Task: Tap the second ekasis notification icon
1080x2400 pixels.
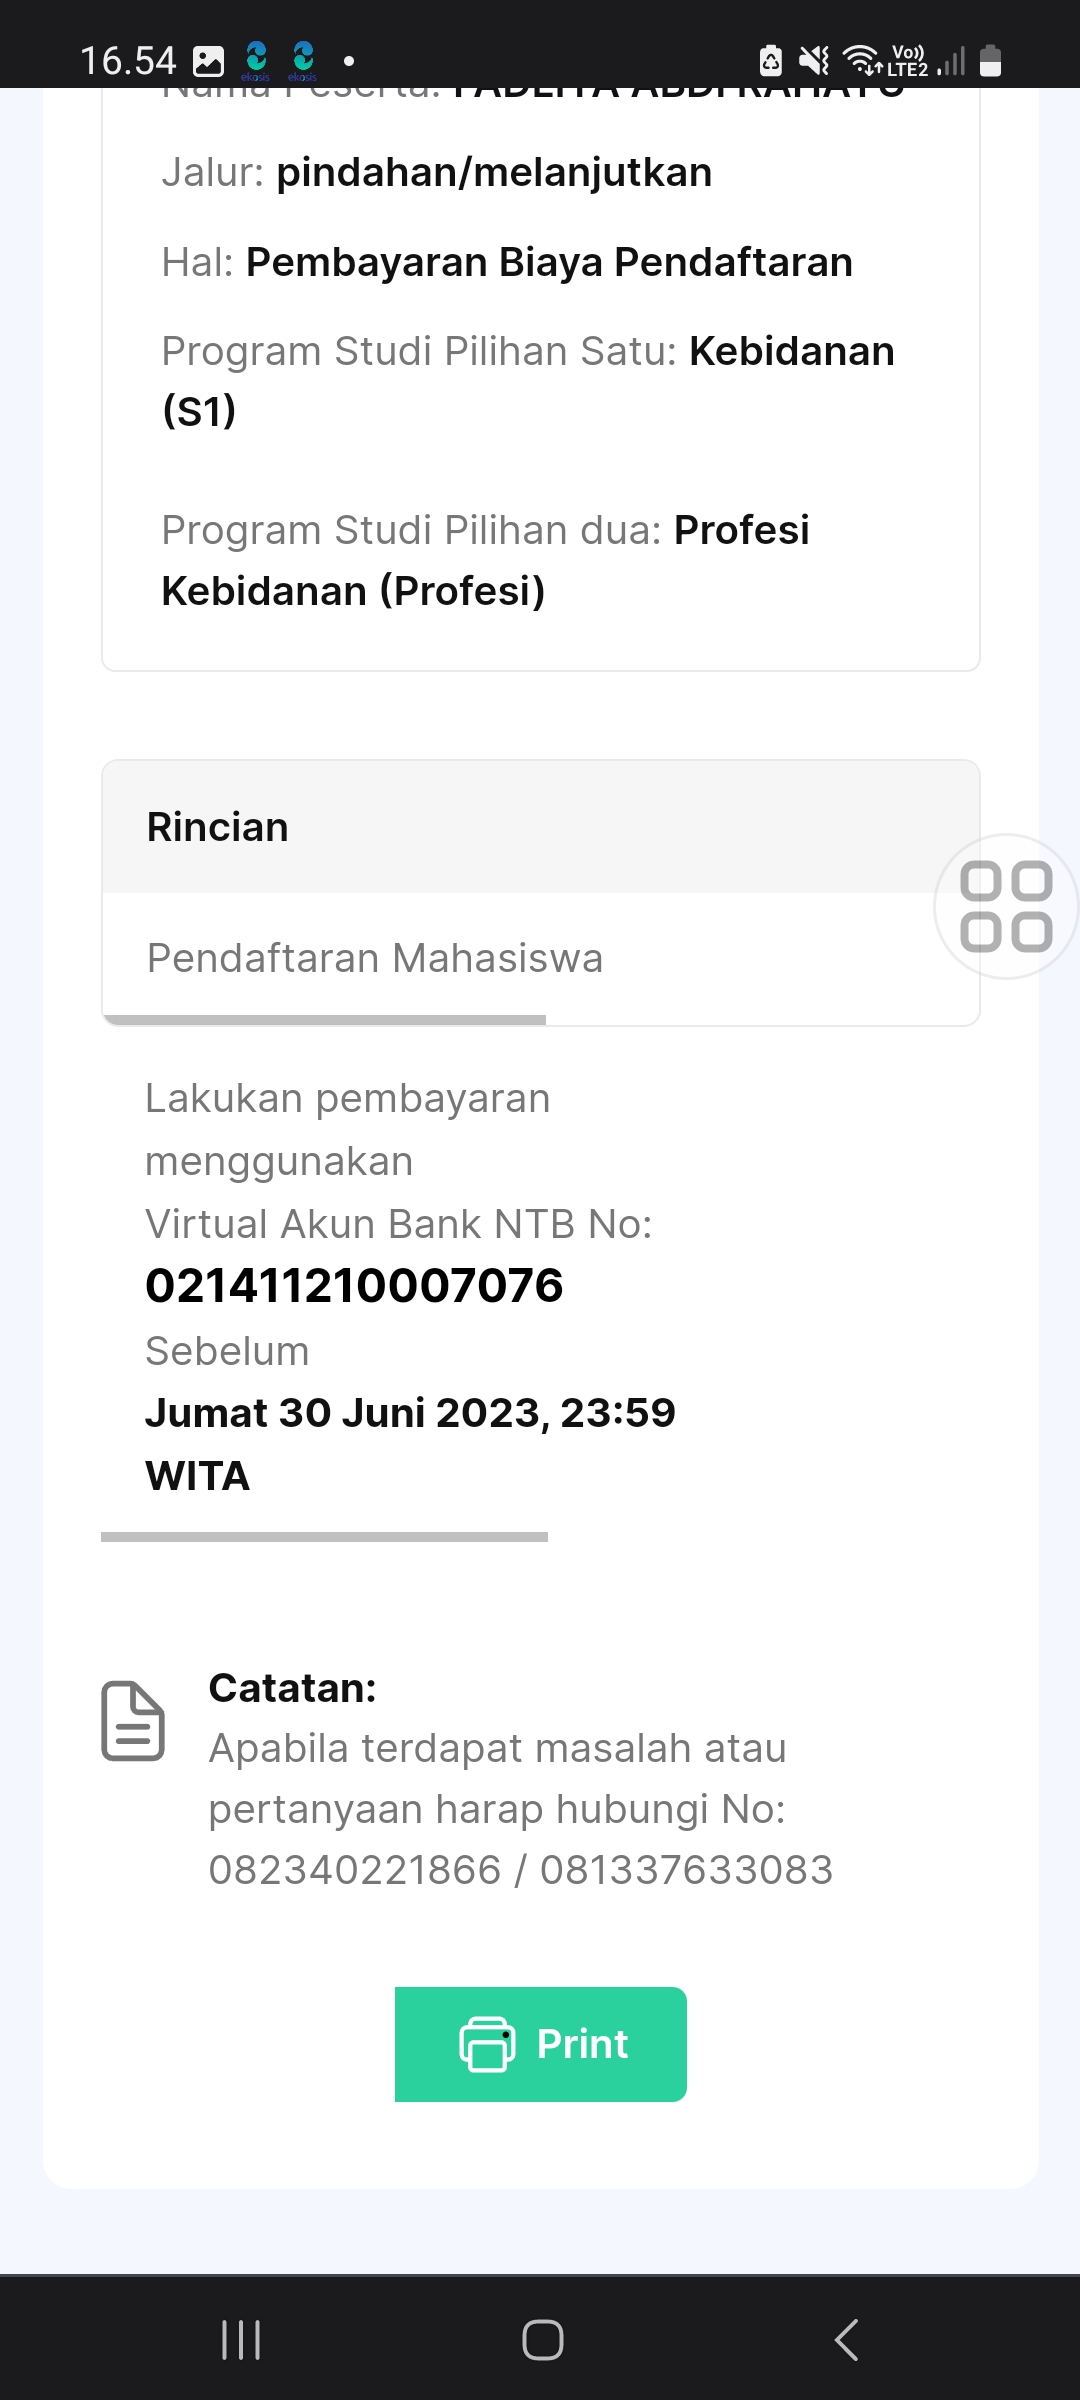Action: click(x=303, y=59)
